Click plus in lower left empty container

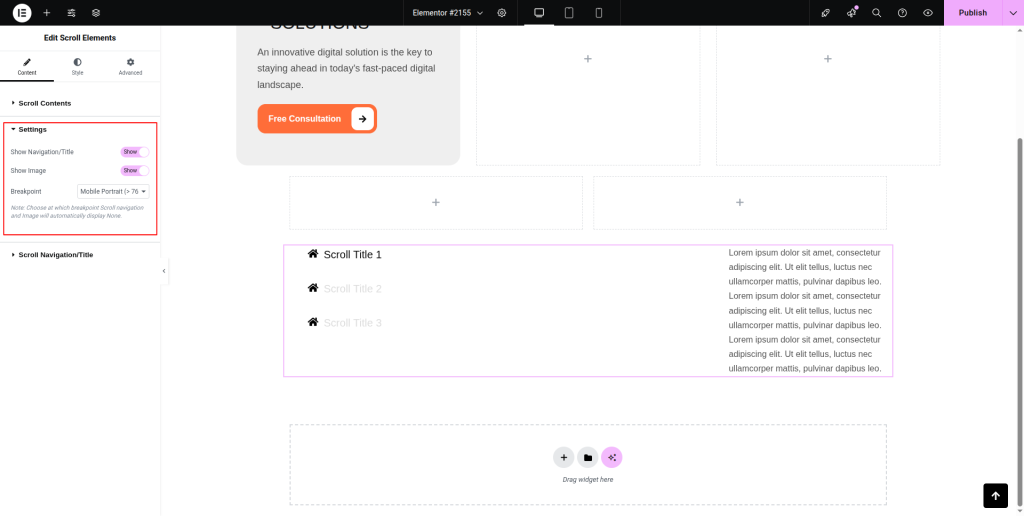[436, 202]
